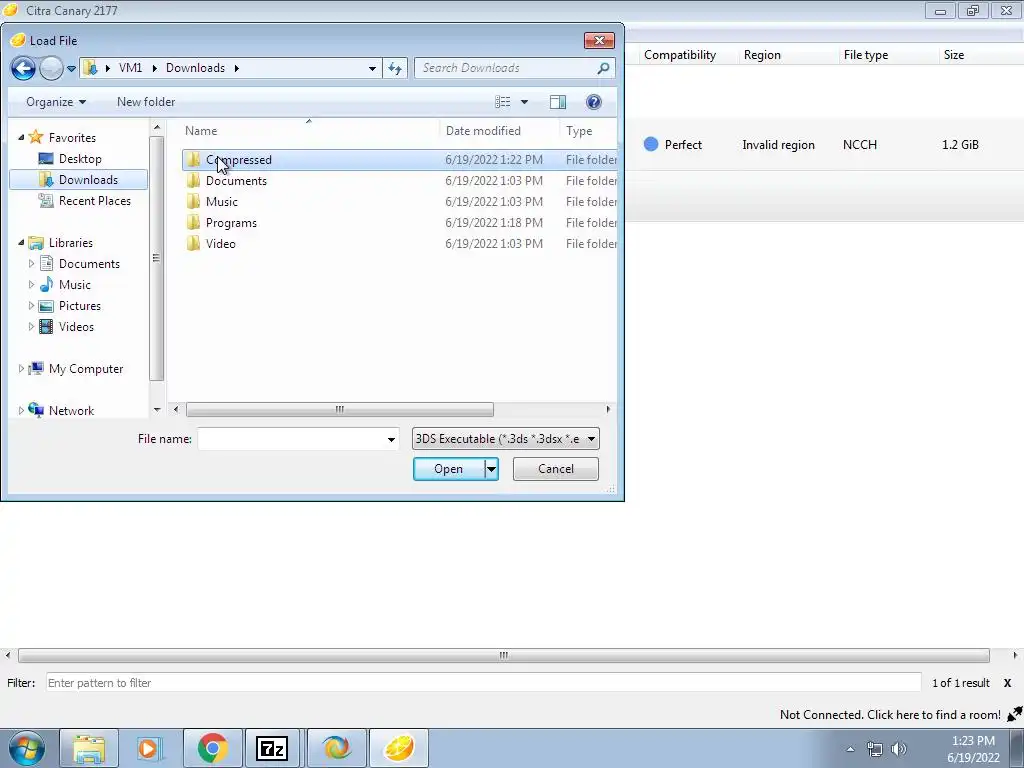Screen dimensions: 1024x768
Task: Expand the Videos library node
Action: click(x=31, y=327)
